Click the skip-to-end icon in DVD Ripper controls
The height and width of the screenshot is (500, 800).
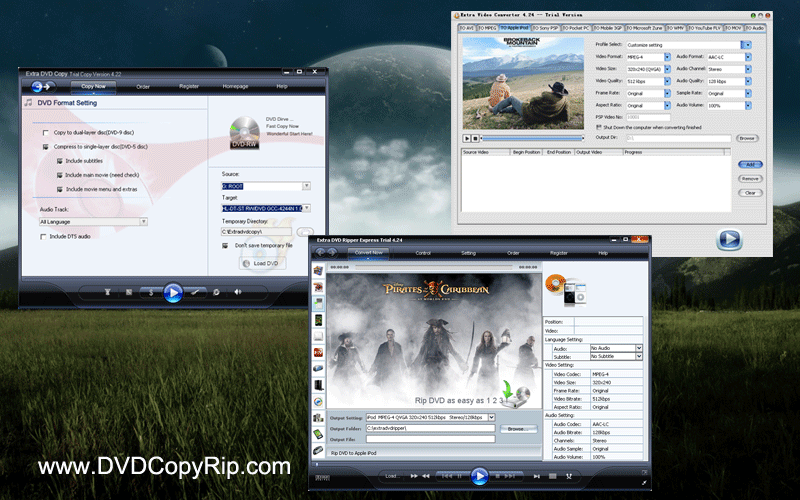tap(537, 477)
